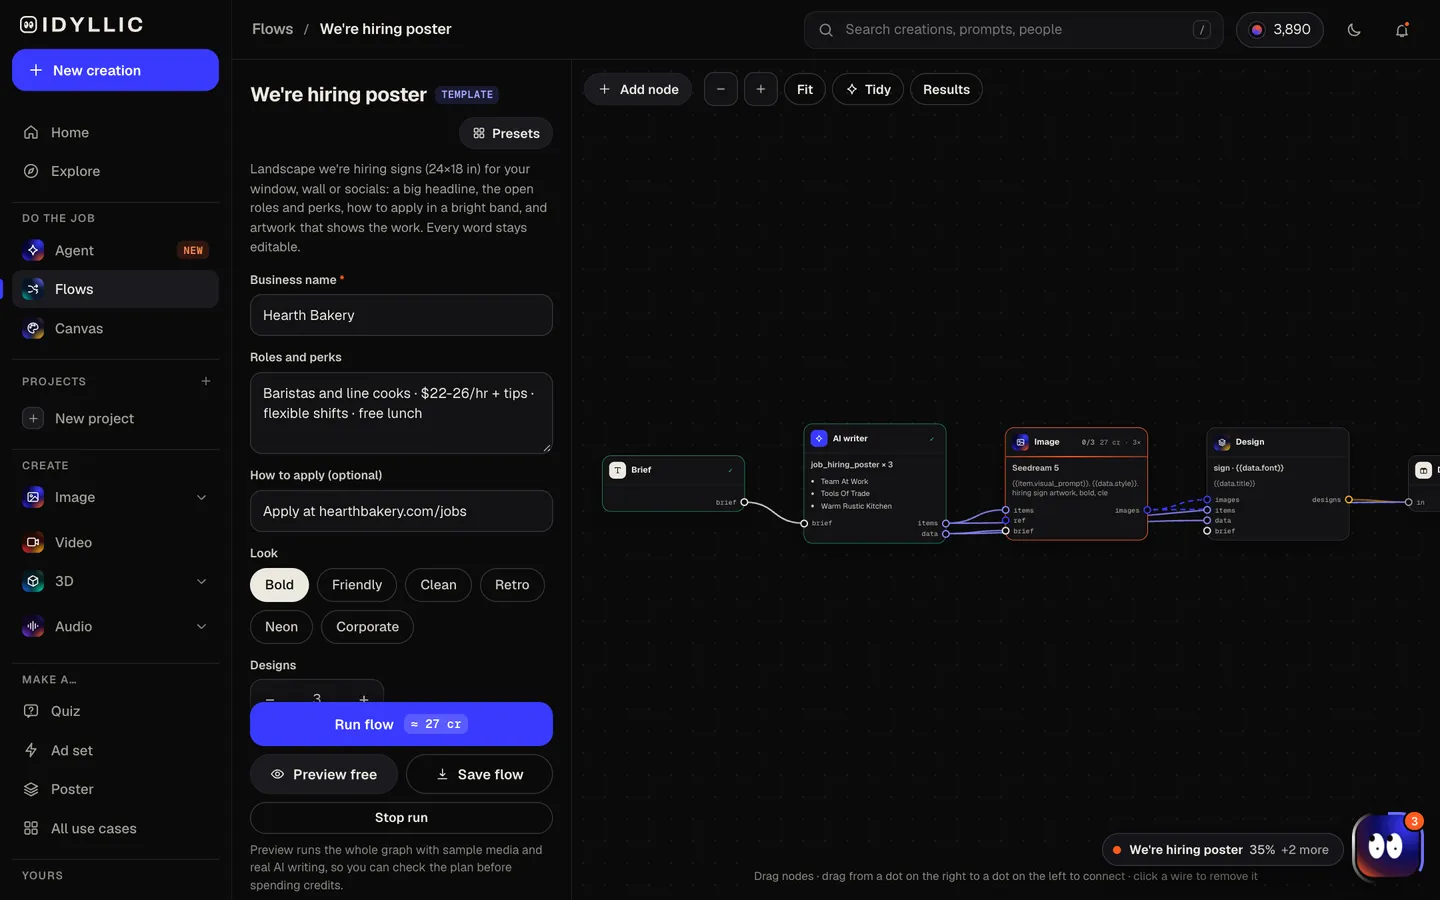Viewport: 1440px width, 900px height.
Task: Open All use cases
Action: (115, 828)
